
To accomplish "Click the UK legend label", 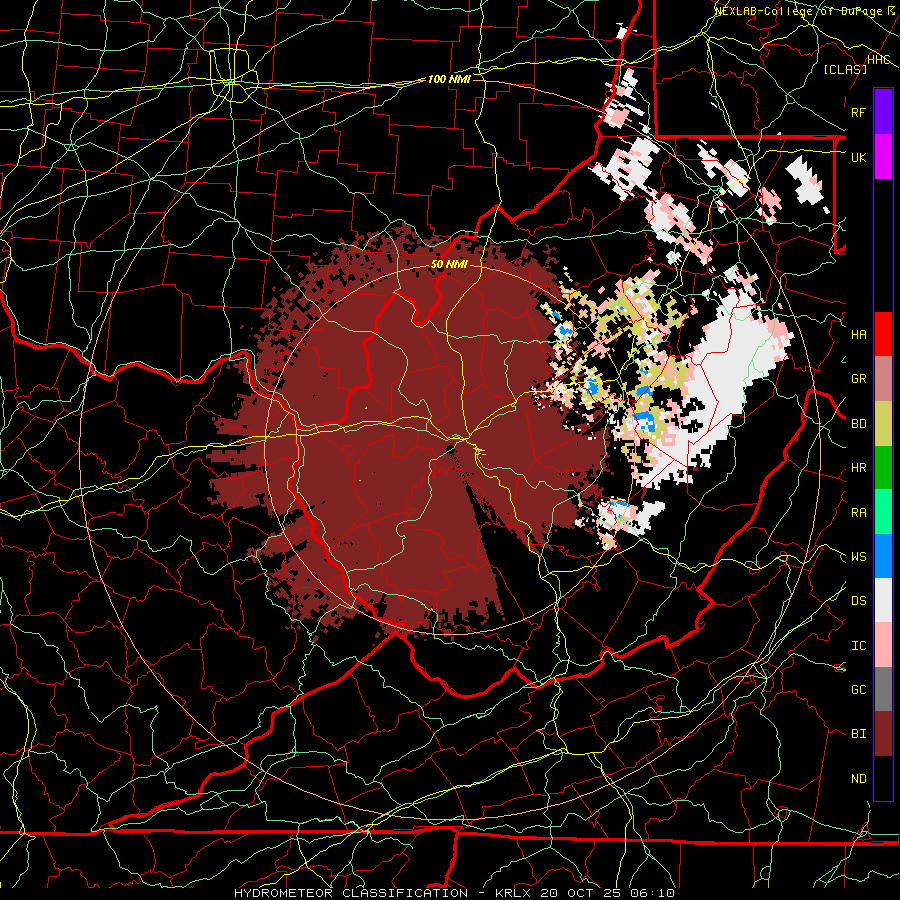I will pyautogui.click(x=858, y=157).
